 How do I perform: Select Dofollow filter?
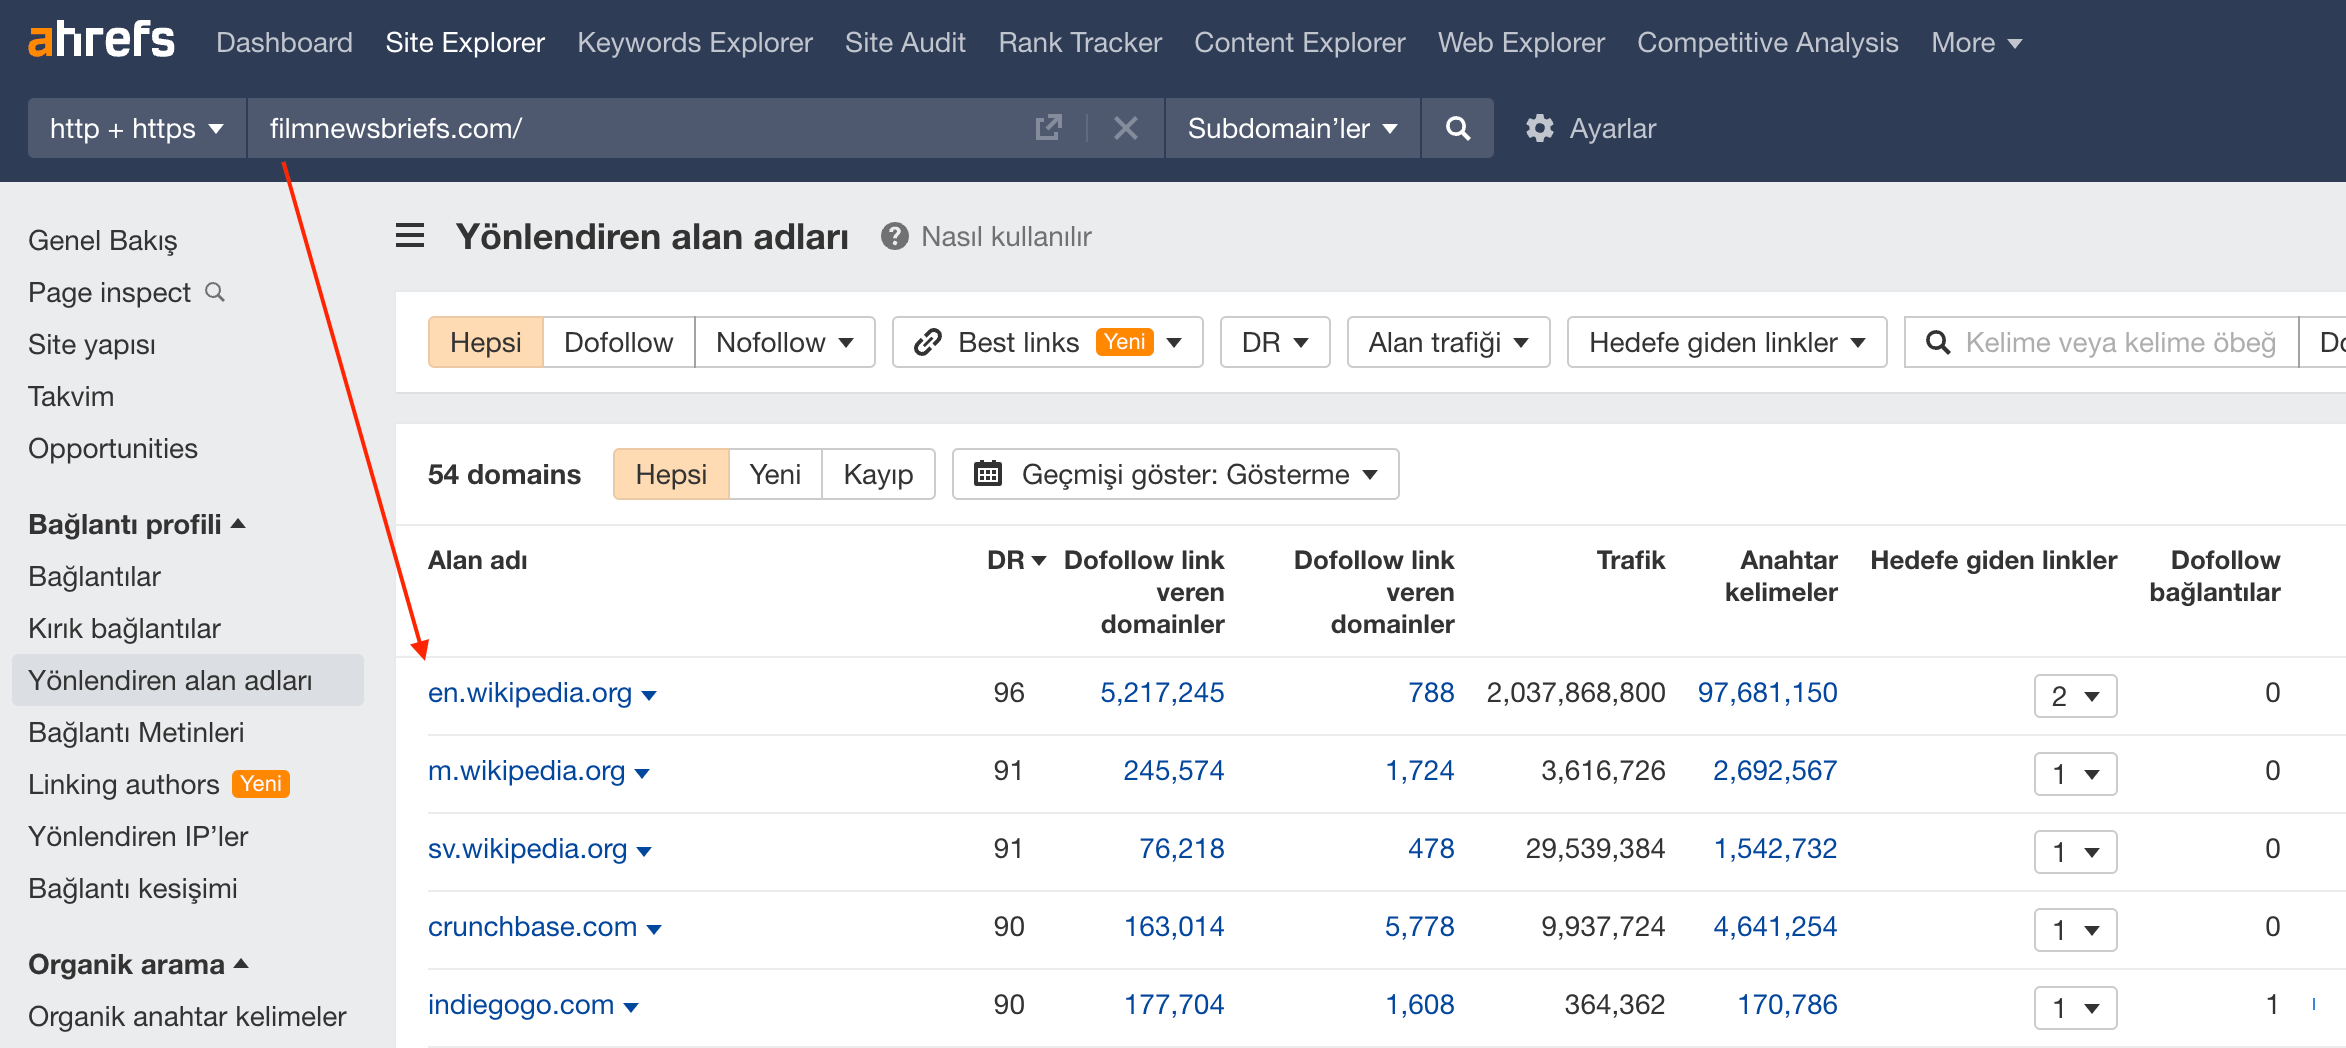[x=619, y=342]
